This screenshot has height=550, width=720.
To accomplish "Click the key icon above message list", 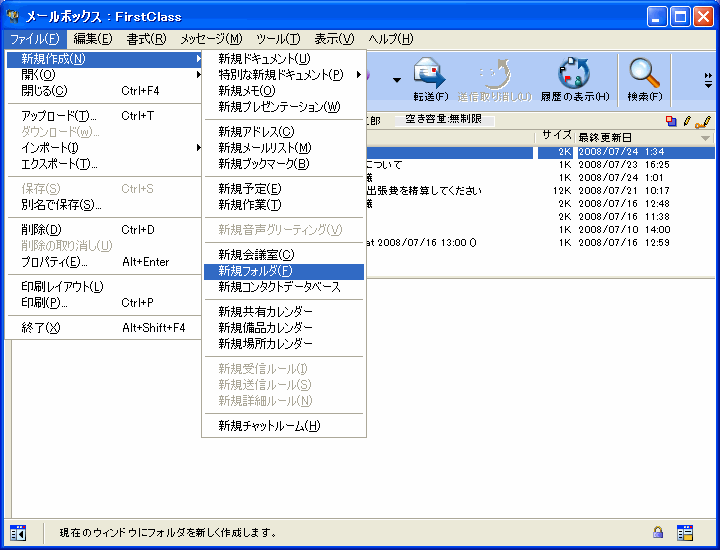I will pos(703,120).
